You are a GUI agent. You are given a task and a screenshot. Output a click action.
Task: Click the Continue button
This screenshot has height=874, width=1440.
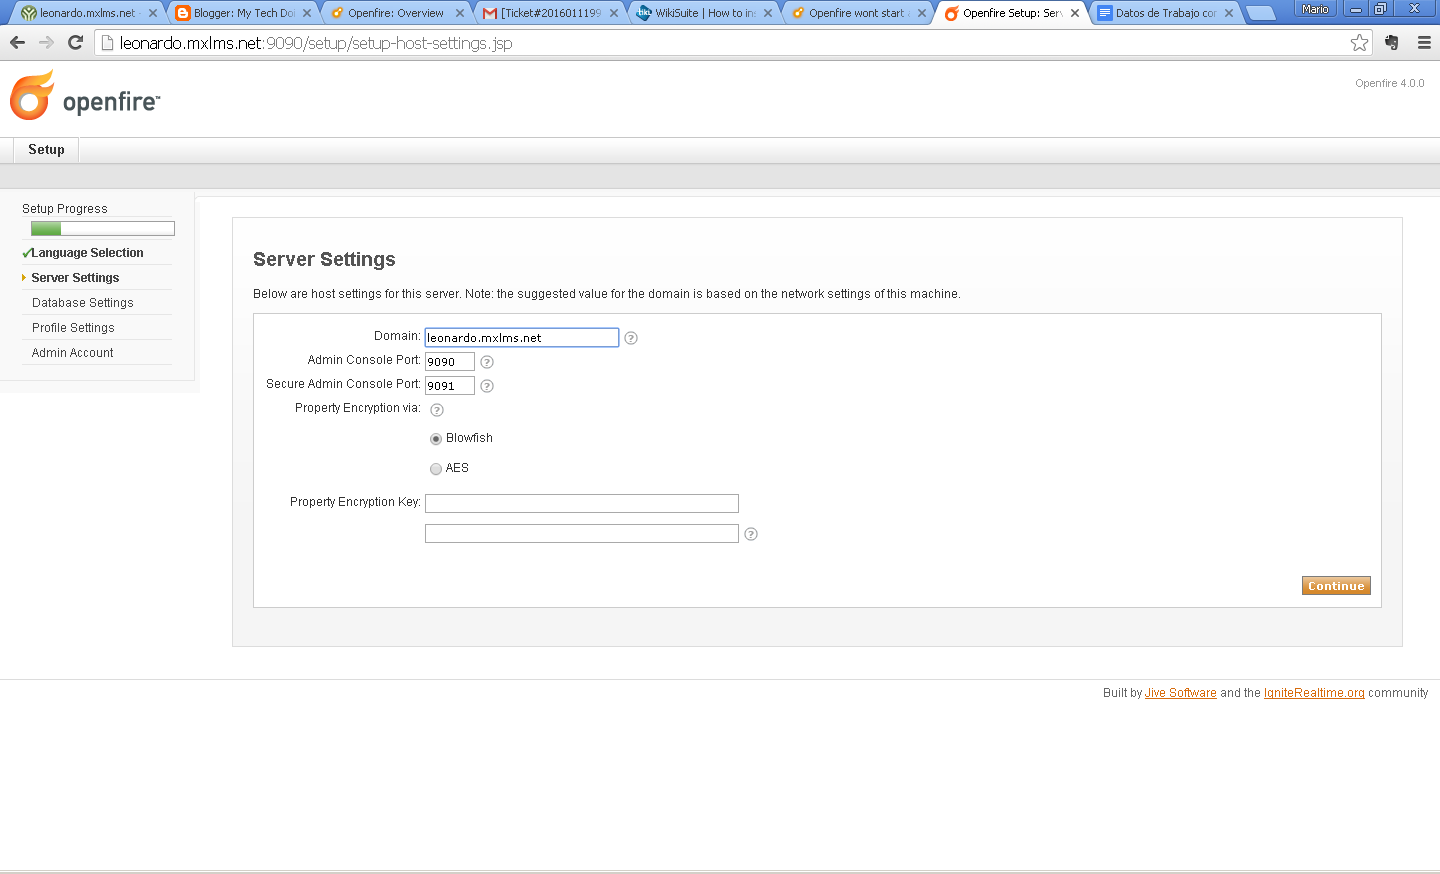(1336, 586)
